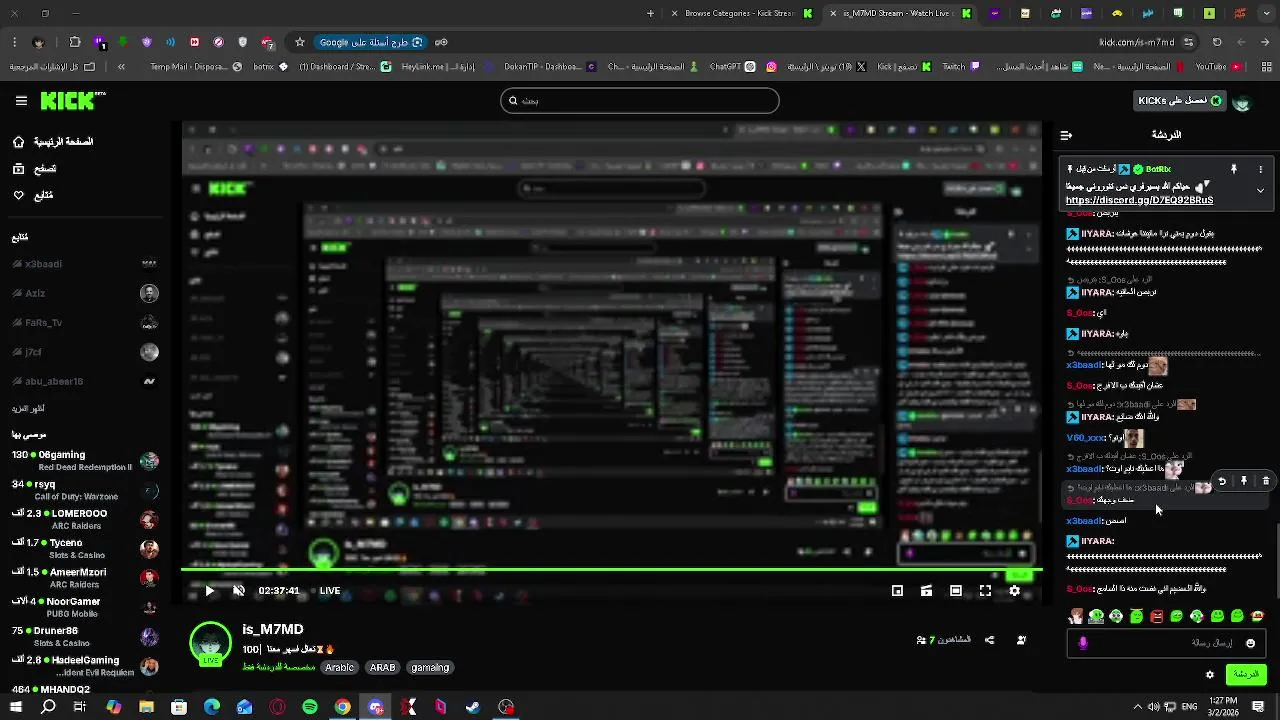The width and height of the screenshot is (1280, 720).
Task: Reply to hovered chat message icon
Action: pos(1222,481)
